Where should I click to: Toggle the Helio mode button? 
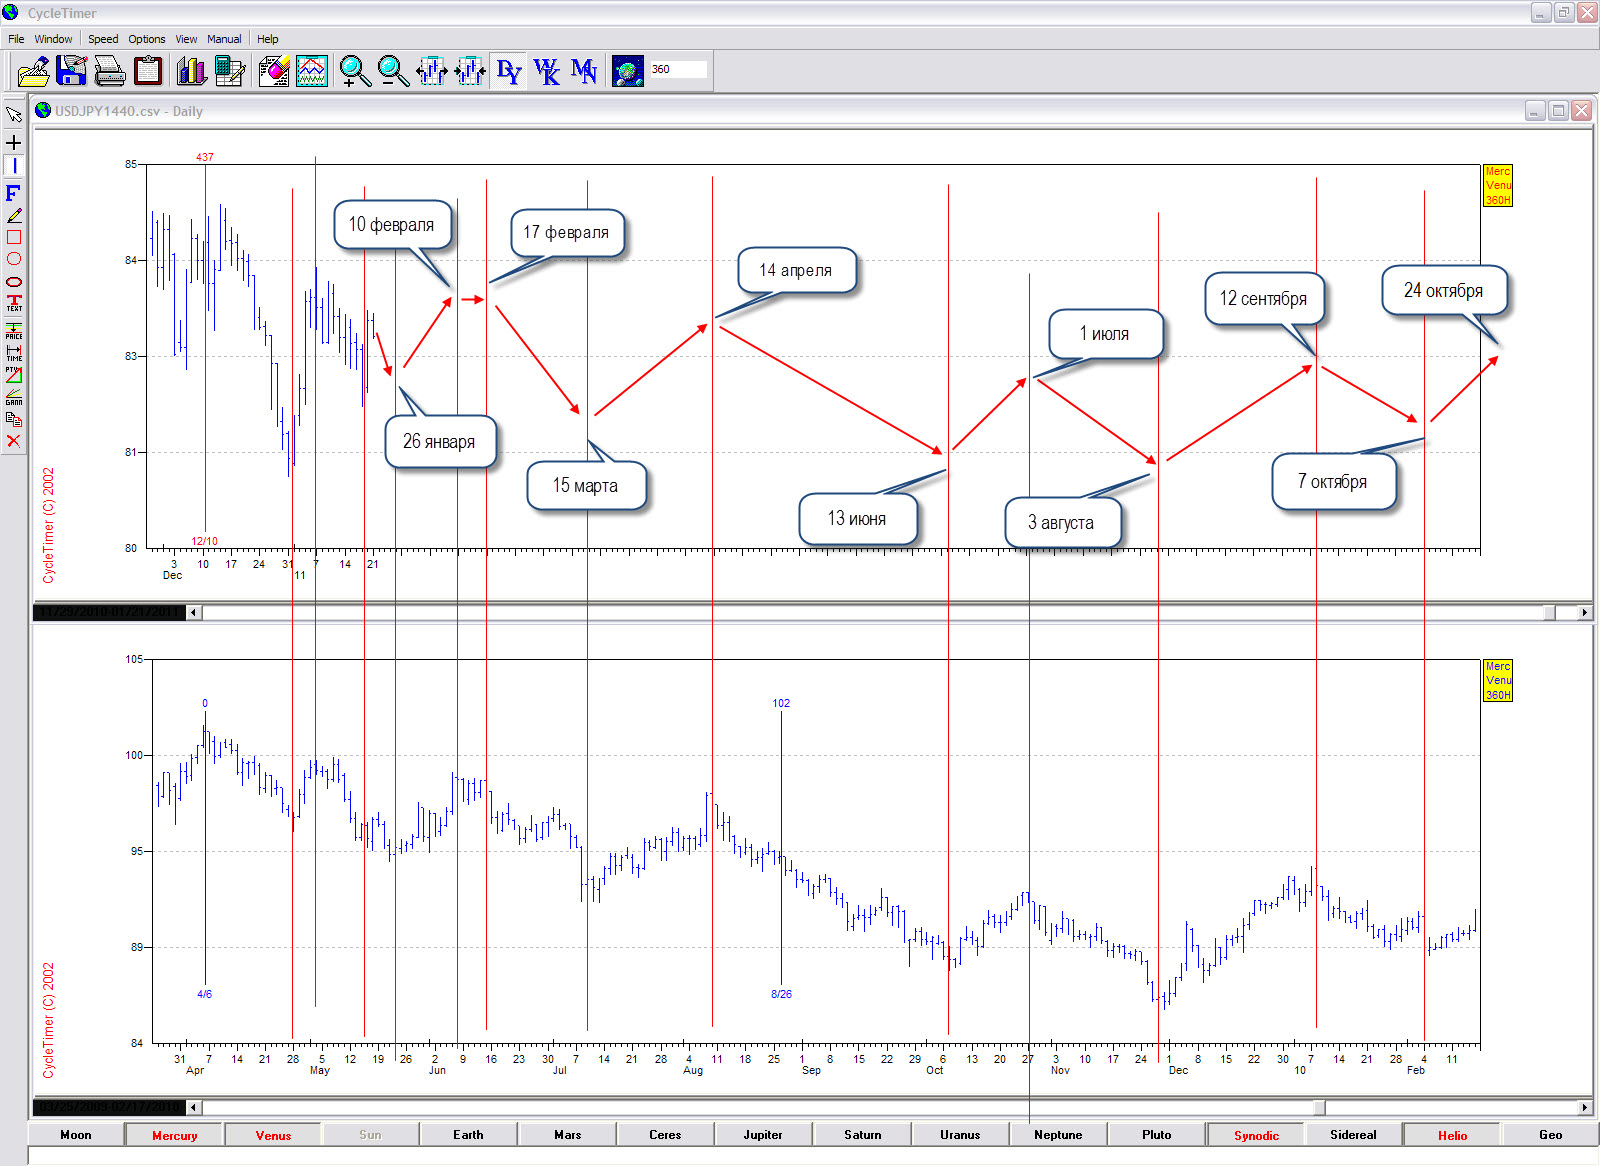(x=1452, y=1135)
